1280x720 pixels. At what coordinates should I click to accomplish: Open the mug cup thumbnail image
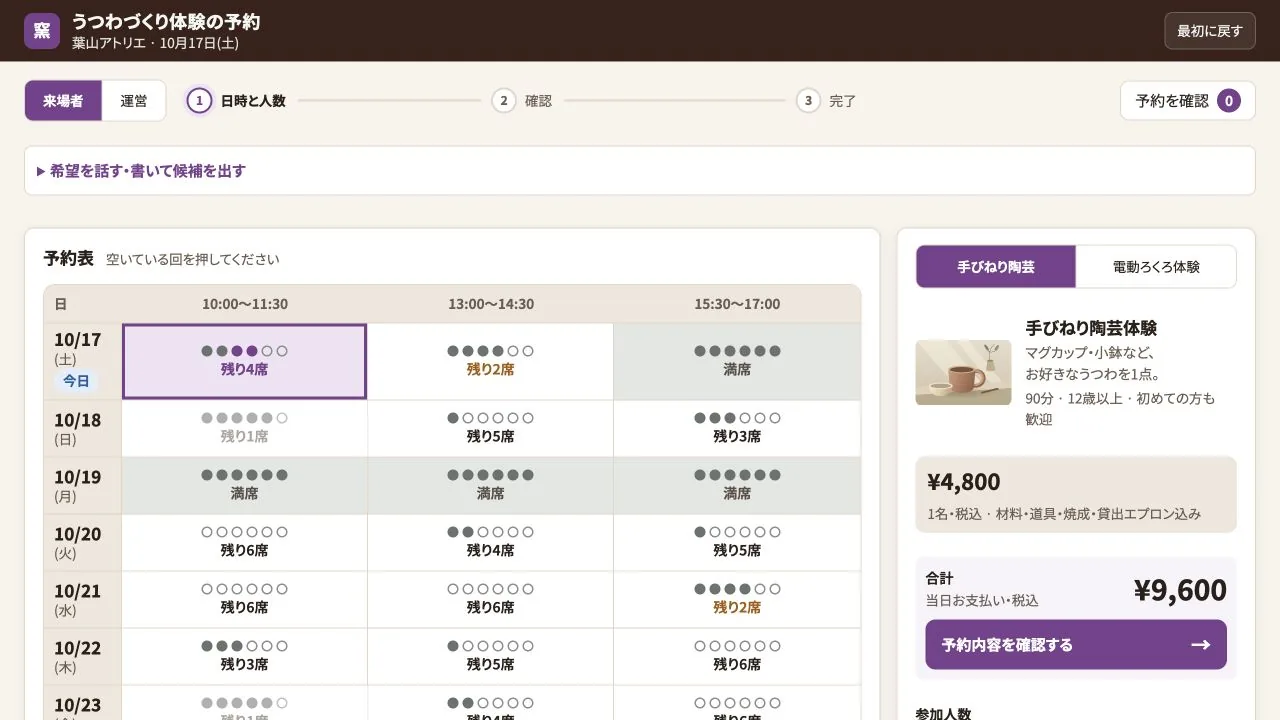pyautogui.click(x=963, y=372)
